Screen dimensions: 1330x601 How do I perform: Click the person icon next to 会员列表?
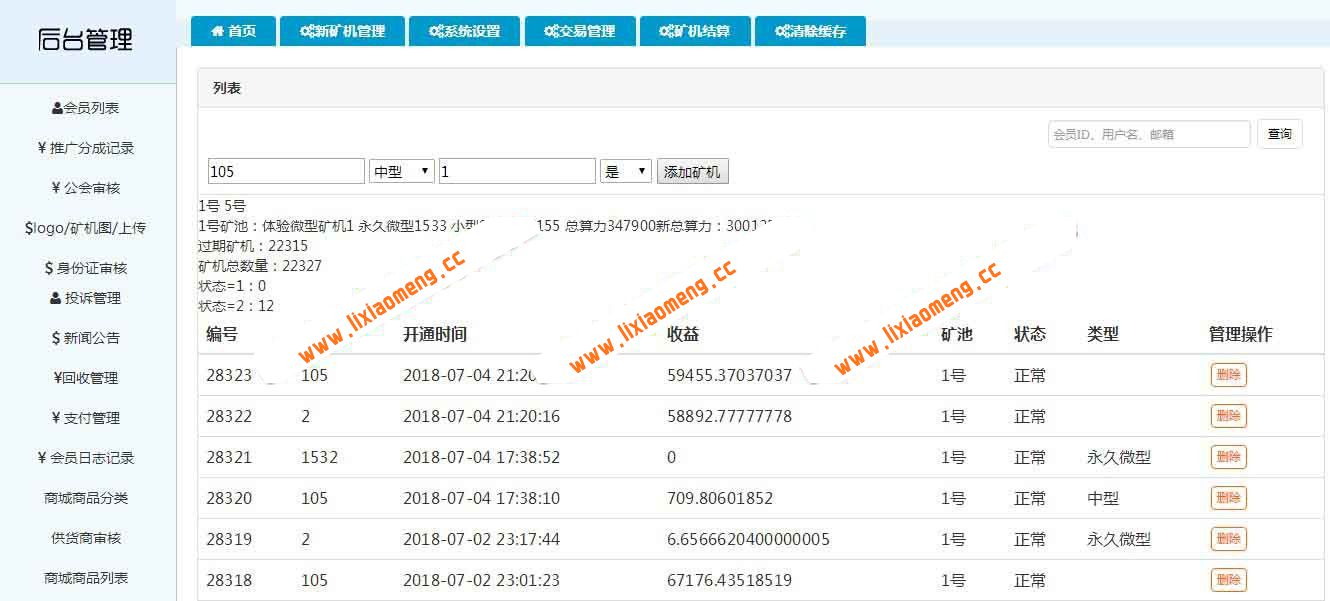pos(58,107)
